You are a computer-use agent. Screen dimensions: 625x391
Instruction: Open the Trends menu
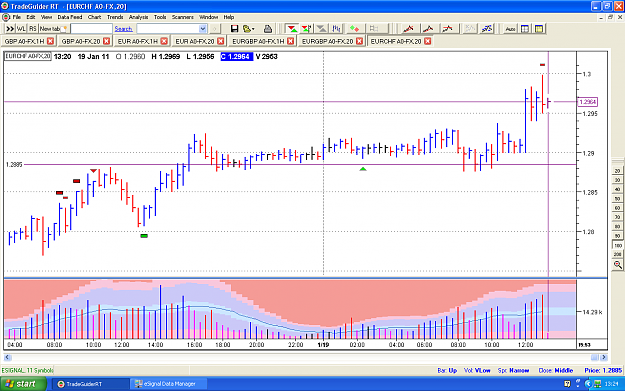[x=115, y=17]
